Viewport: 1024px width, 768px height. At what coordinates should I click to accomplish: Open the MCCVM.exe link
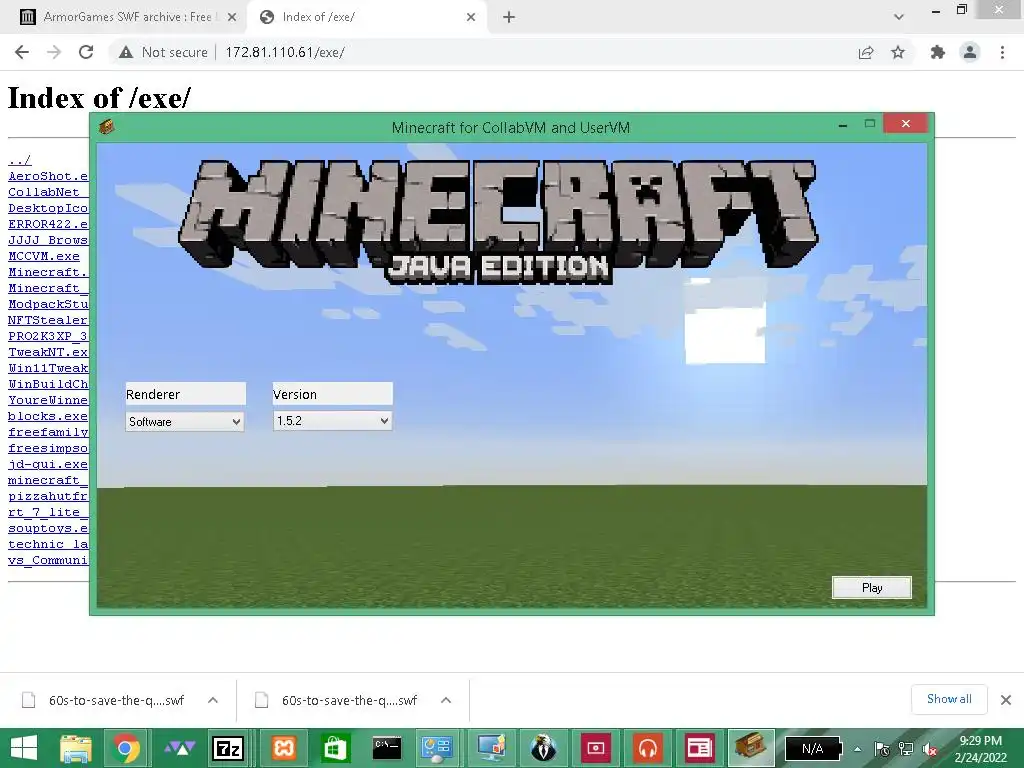point(44,256)
